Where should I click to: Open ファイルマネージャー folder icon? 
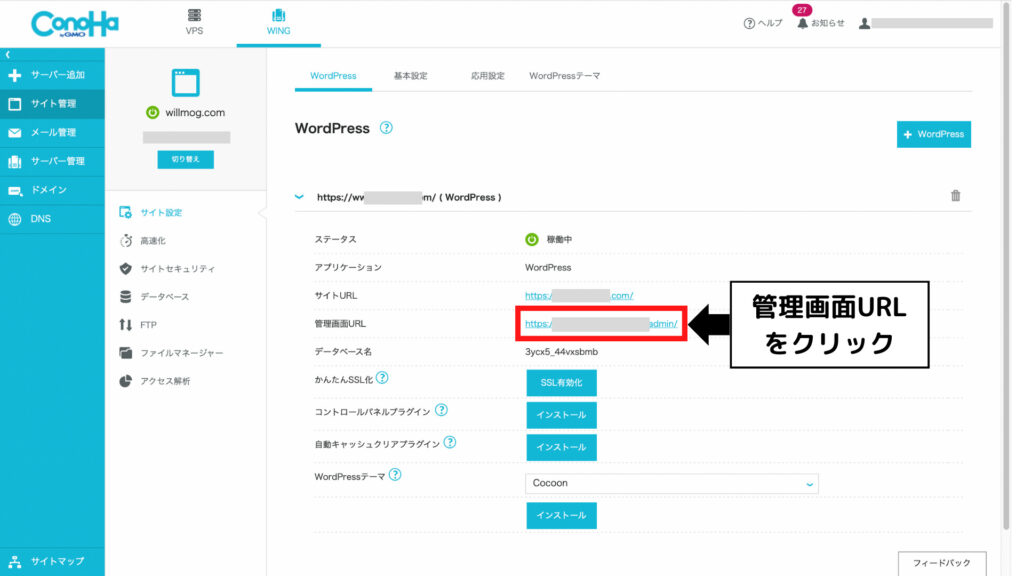click(x=125, y=353)
